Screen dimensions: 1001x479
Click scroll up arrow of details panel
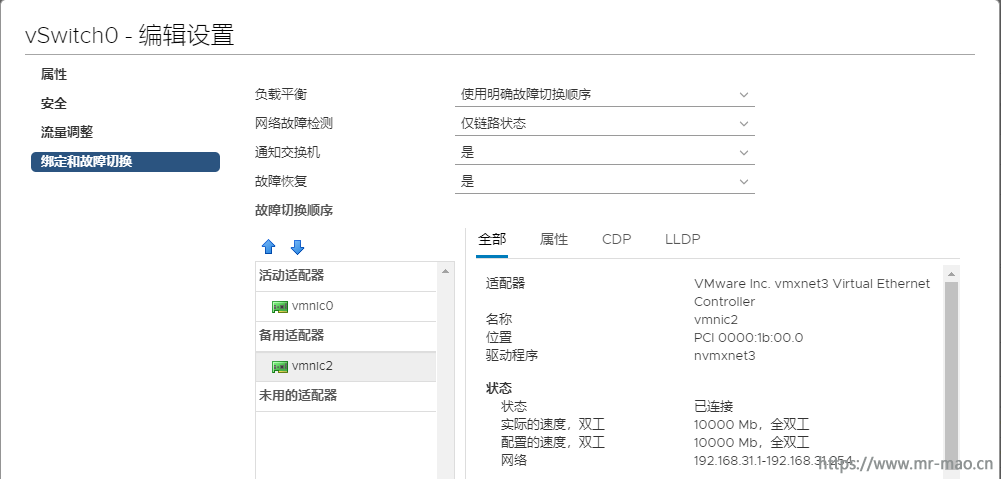[x=951, y=275]
